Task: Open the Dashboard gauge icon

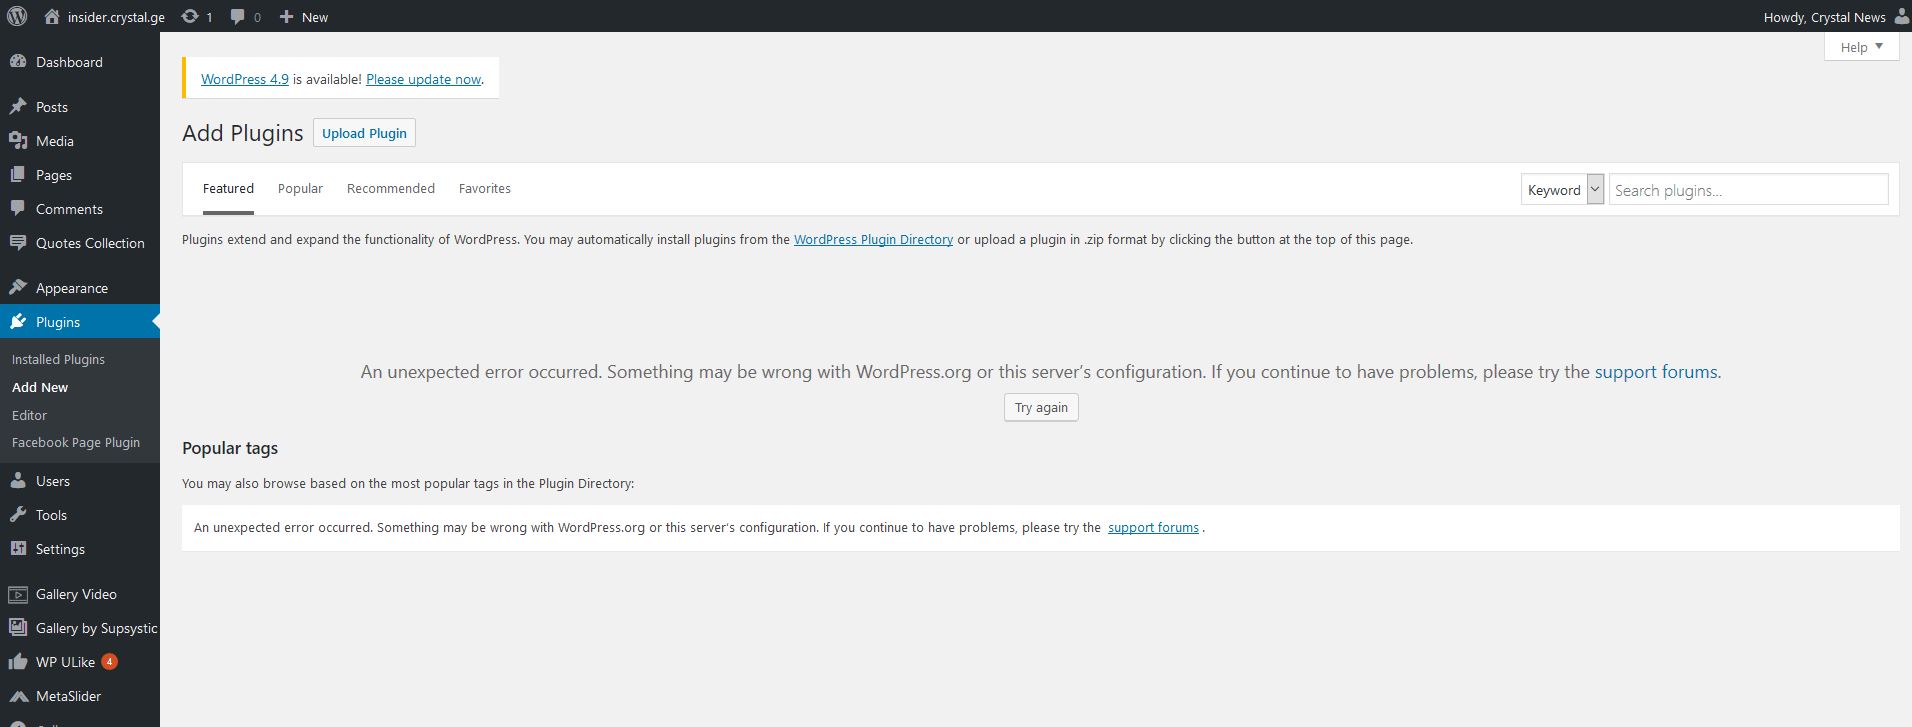Action: coord(18,62)
